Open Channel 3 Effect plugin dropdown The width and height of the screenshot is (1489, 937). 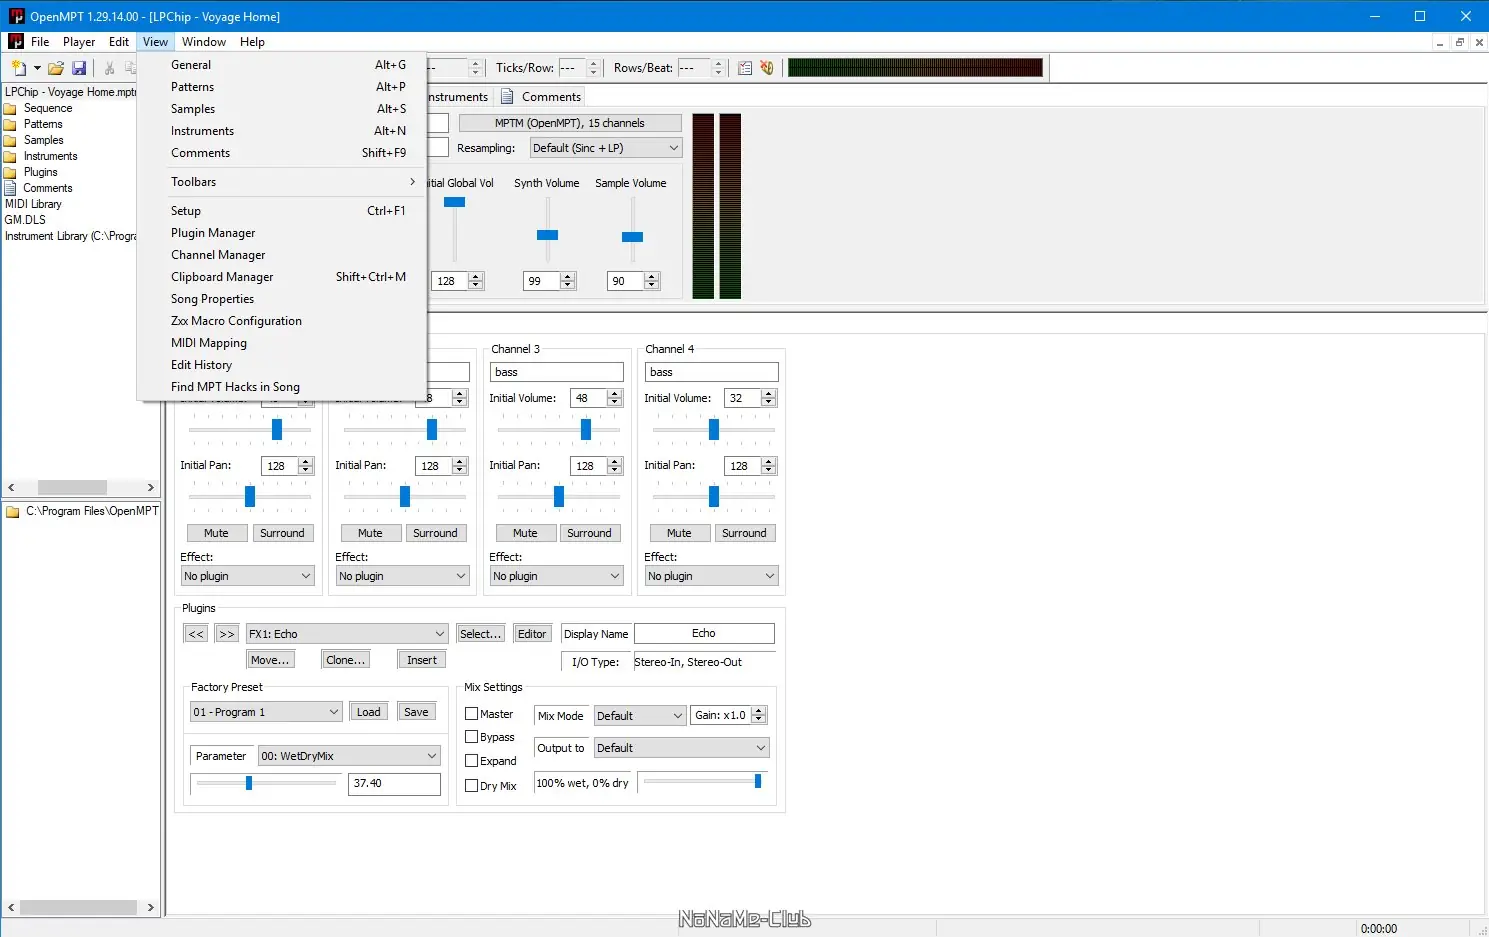point(556,576)
